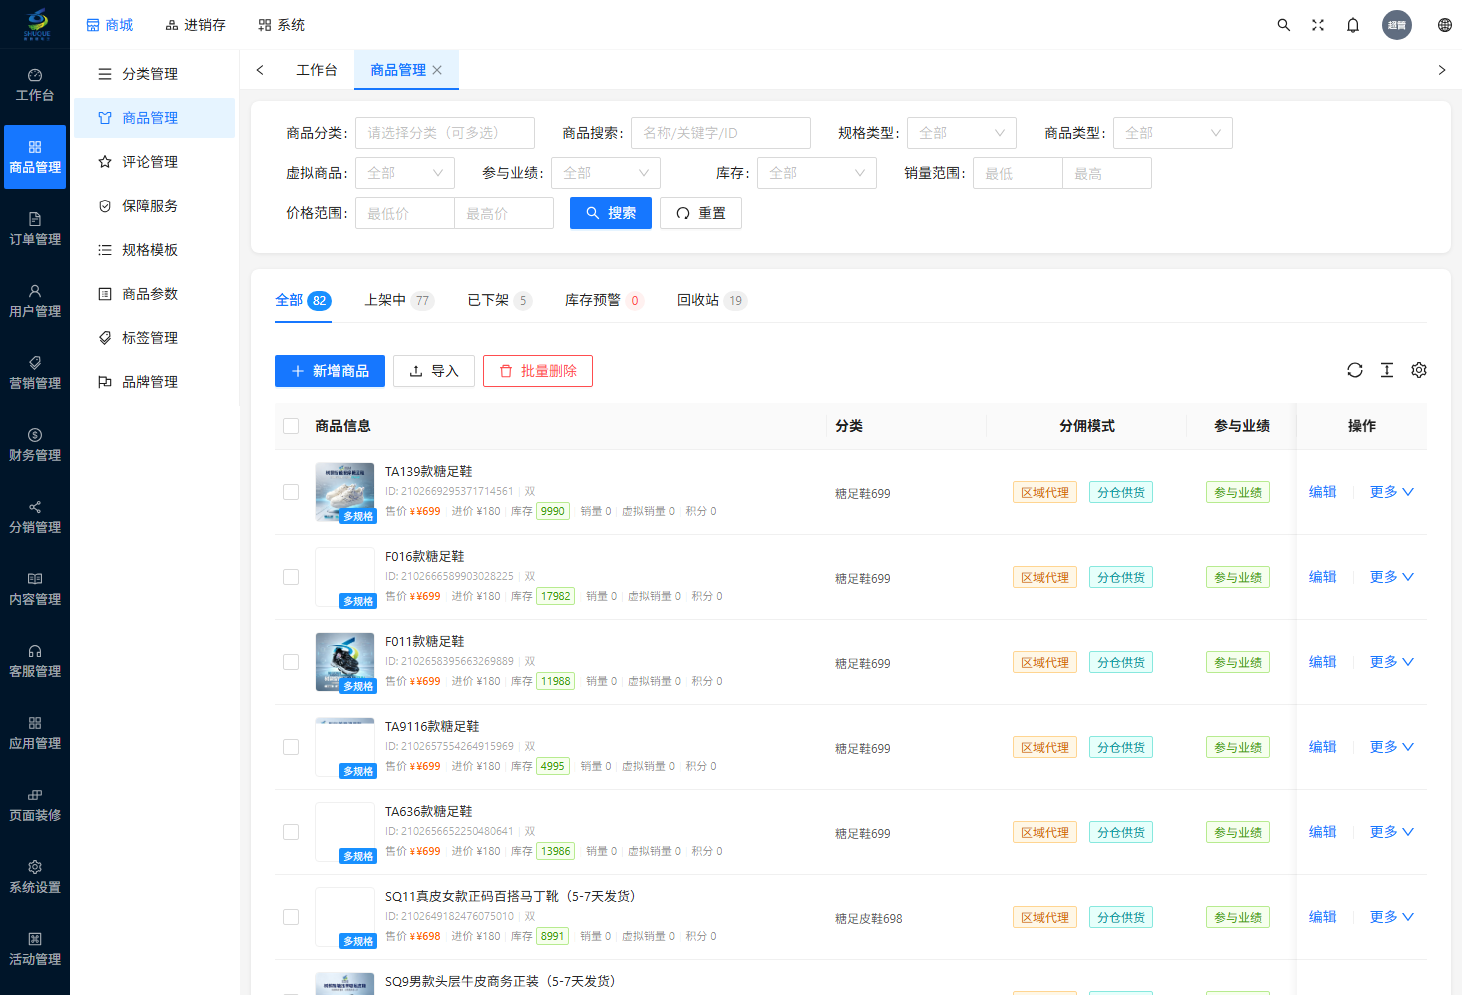
Task: Click the 导入 button
Action: pos(434,371)
